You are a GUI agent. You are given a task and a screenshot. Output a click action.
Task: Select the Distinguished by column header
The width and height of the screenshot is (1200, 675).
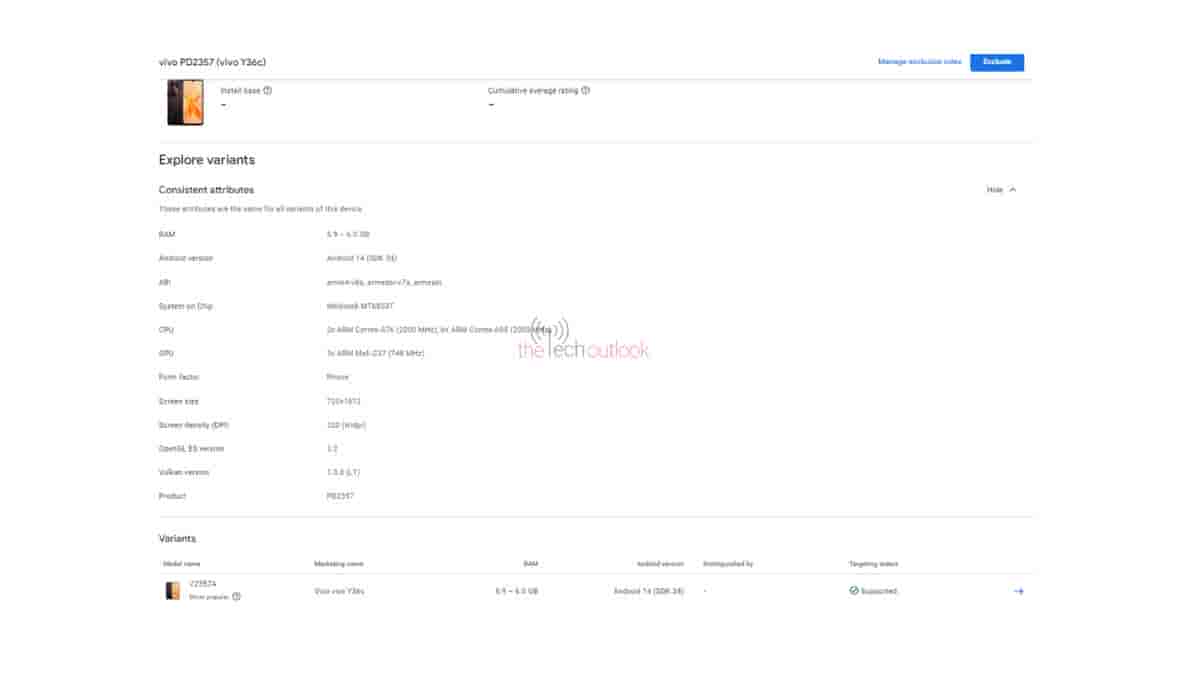coord(728,564)
